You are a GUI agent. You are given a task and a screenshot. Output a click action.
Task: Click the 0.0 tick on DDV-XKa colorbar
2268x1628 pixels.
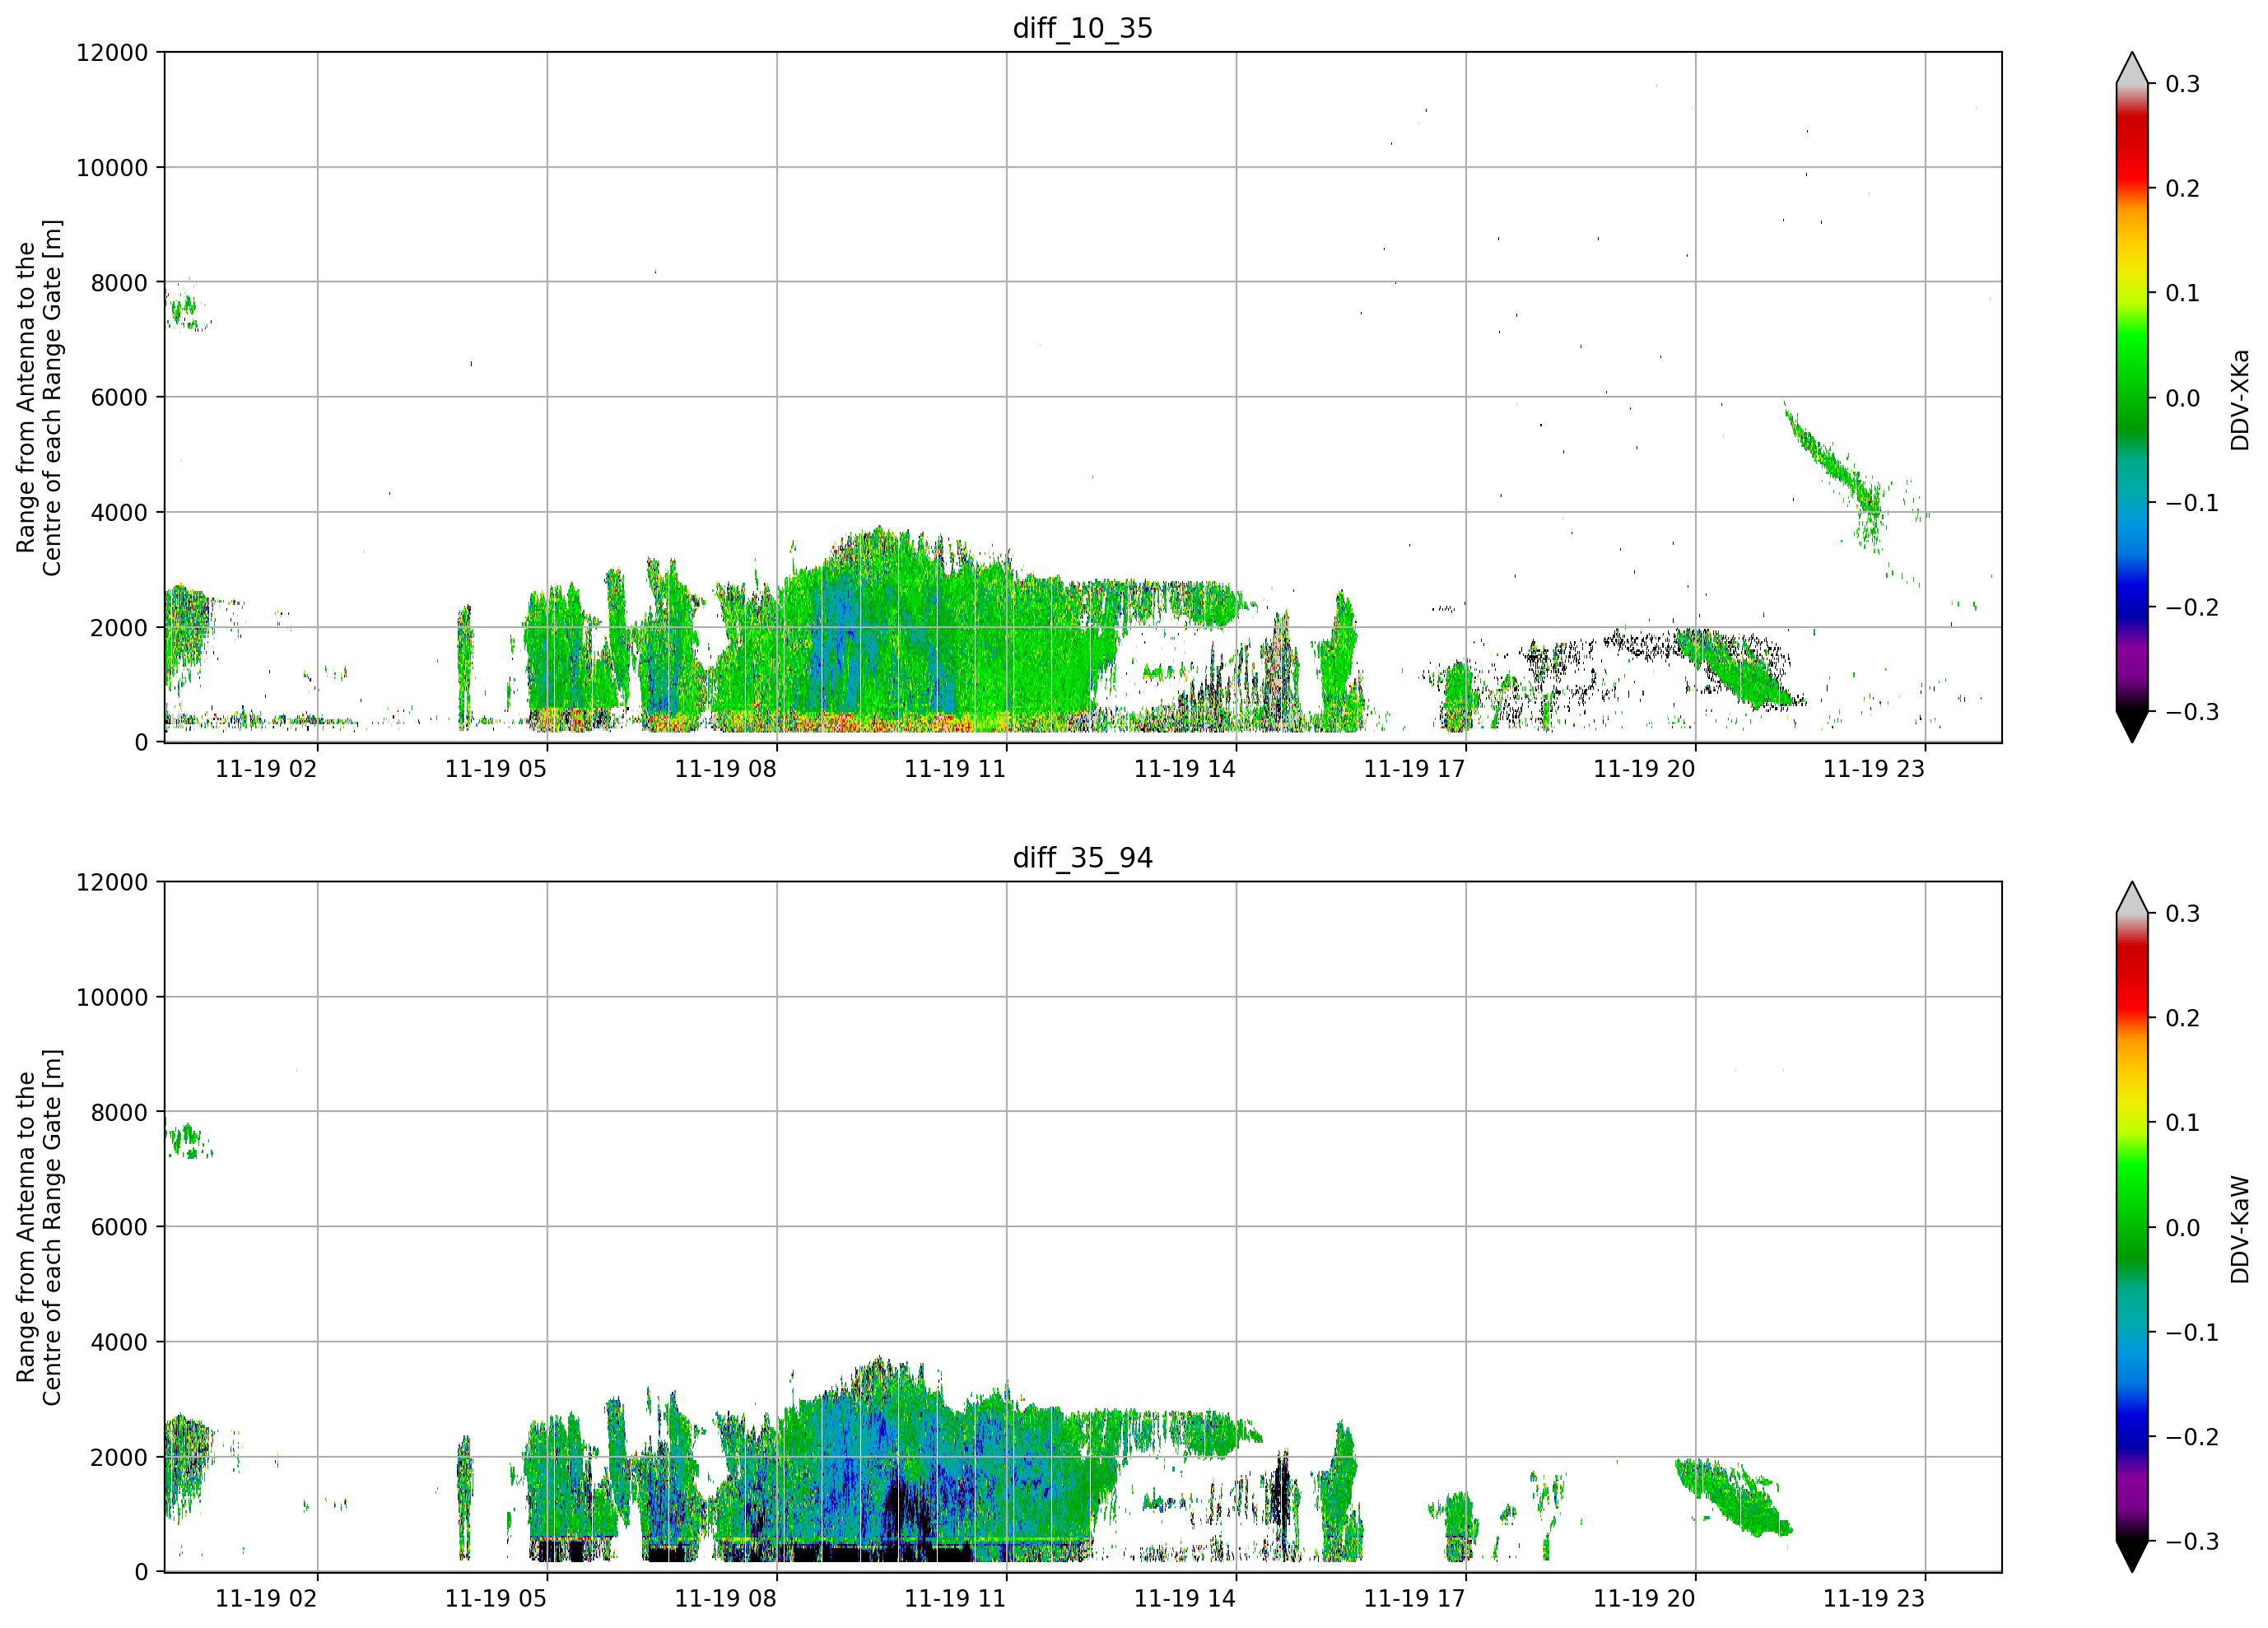coord(2183,398)
